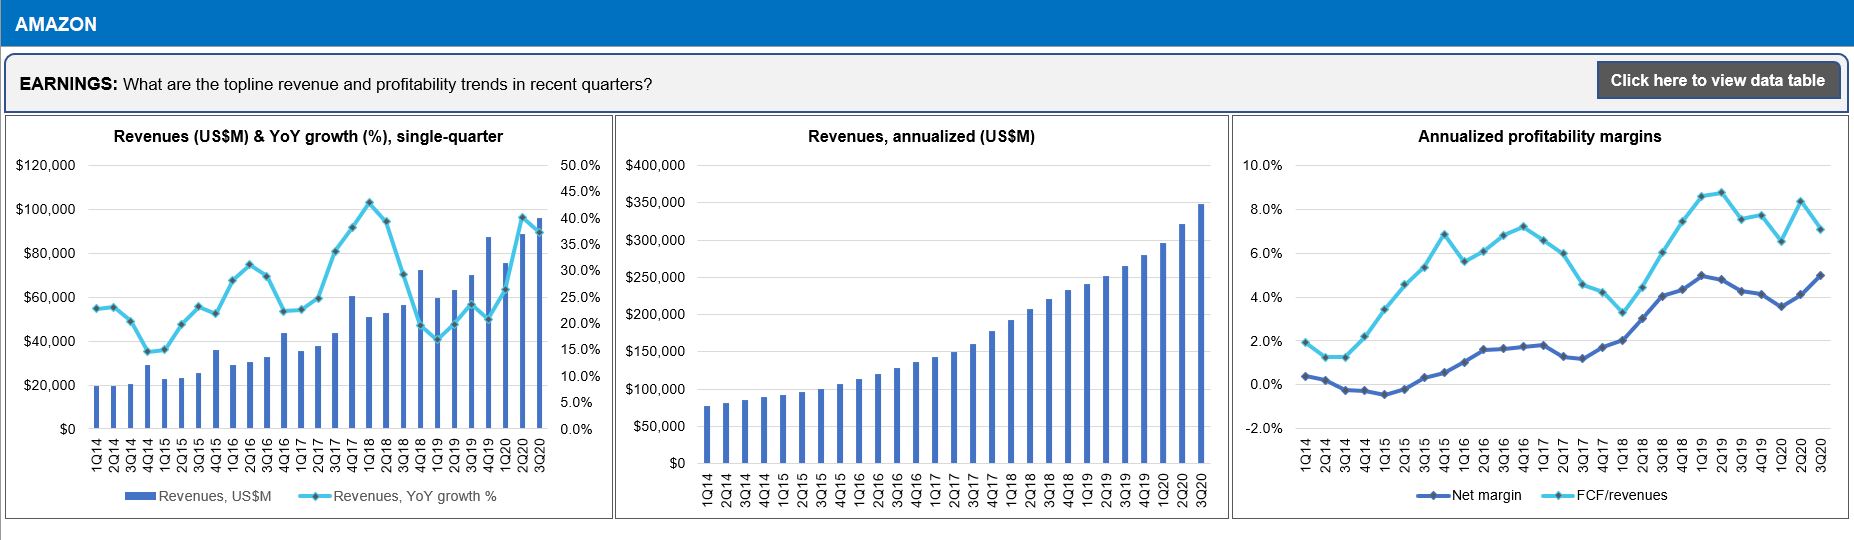The image size is (1854, 540).
Task: Click the 'Revenues, US$M' legend entry
Action: click(198, 496)
